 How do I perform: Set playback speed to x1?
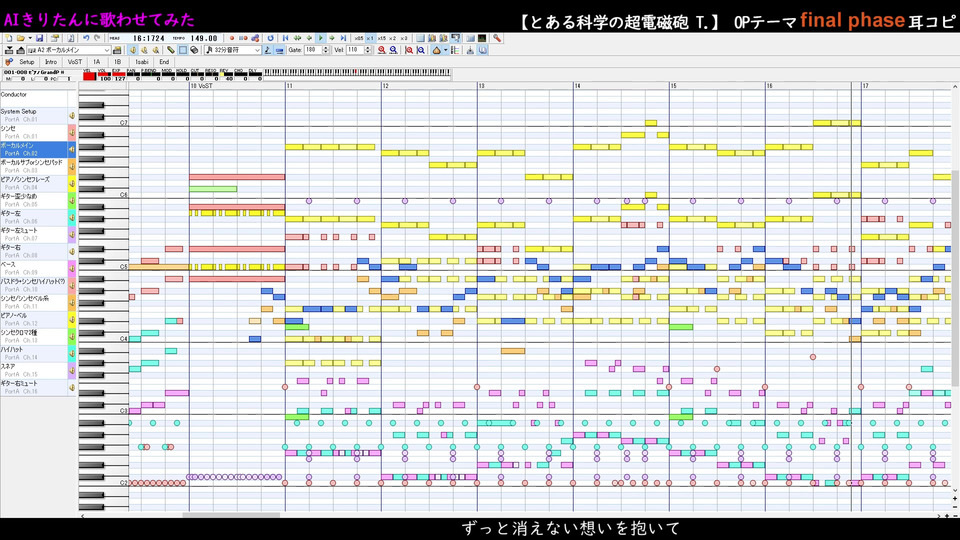click(x=370, y=38)
